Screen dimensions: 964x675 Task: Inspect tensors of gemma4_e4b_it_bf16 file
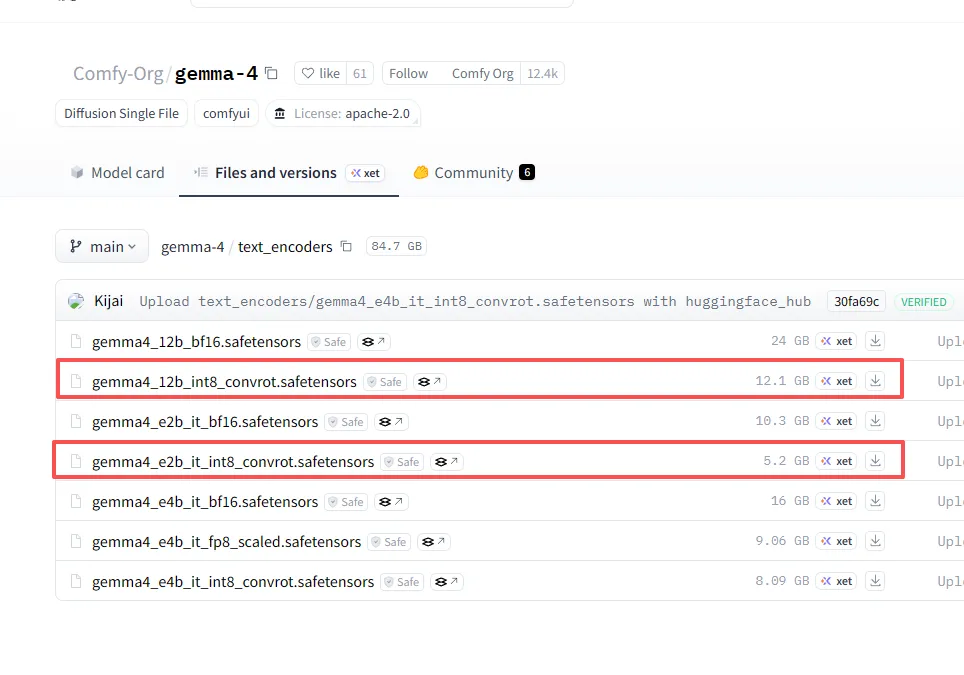(x=390, y=502)
